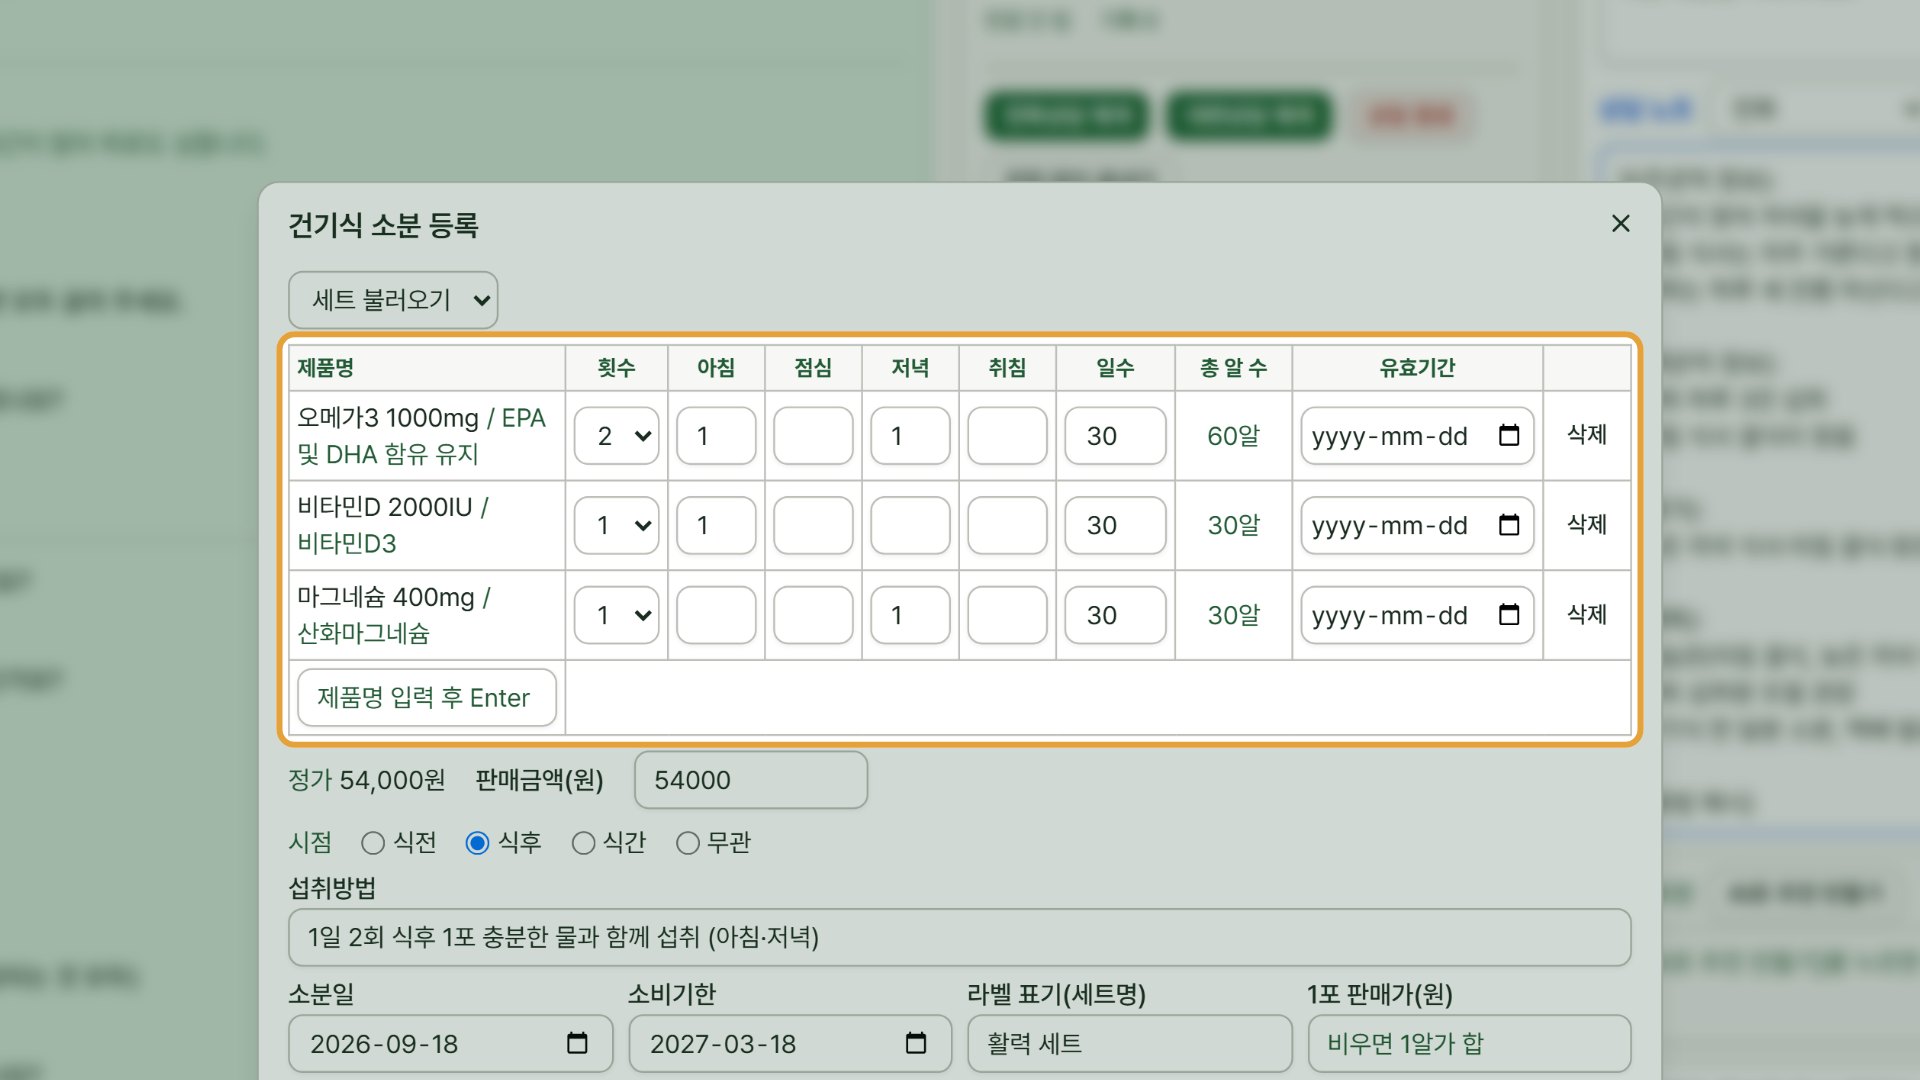Click the 라벨 표기 field 활력 세트
Viewport: 1920px width, 1080px height.
[x=1130, y=1043]
